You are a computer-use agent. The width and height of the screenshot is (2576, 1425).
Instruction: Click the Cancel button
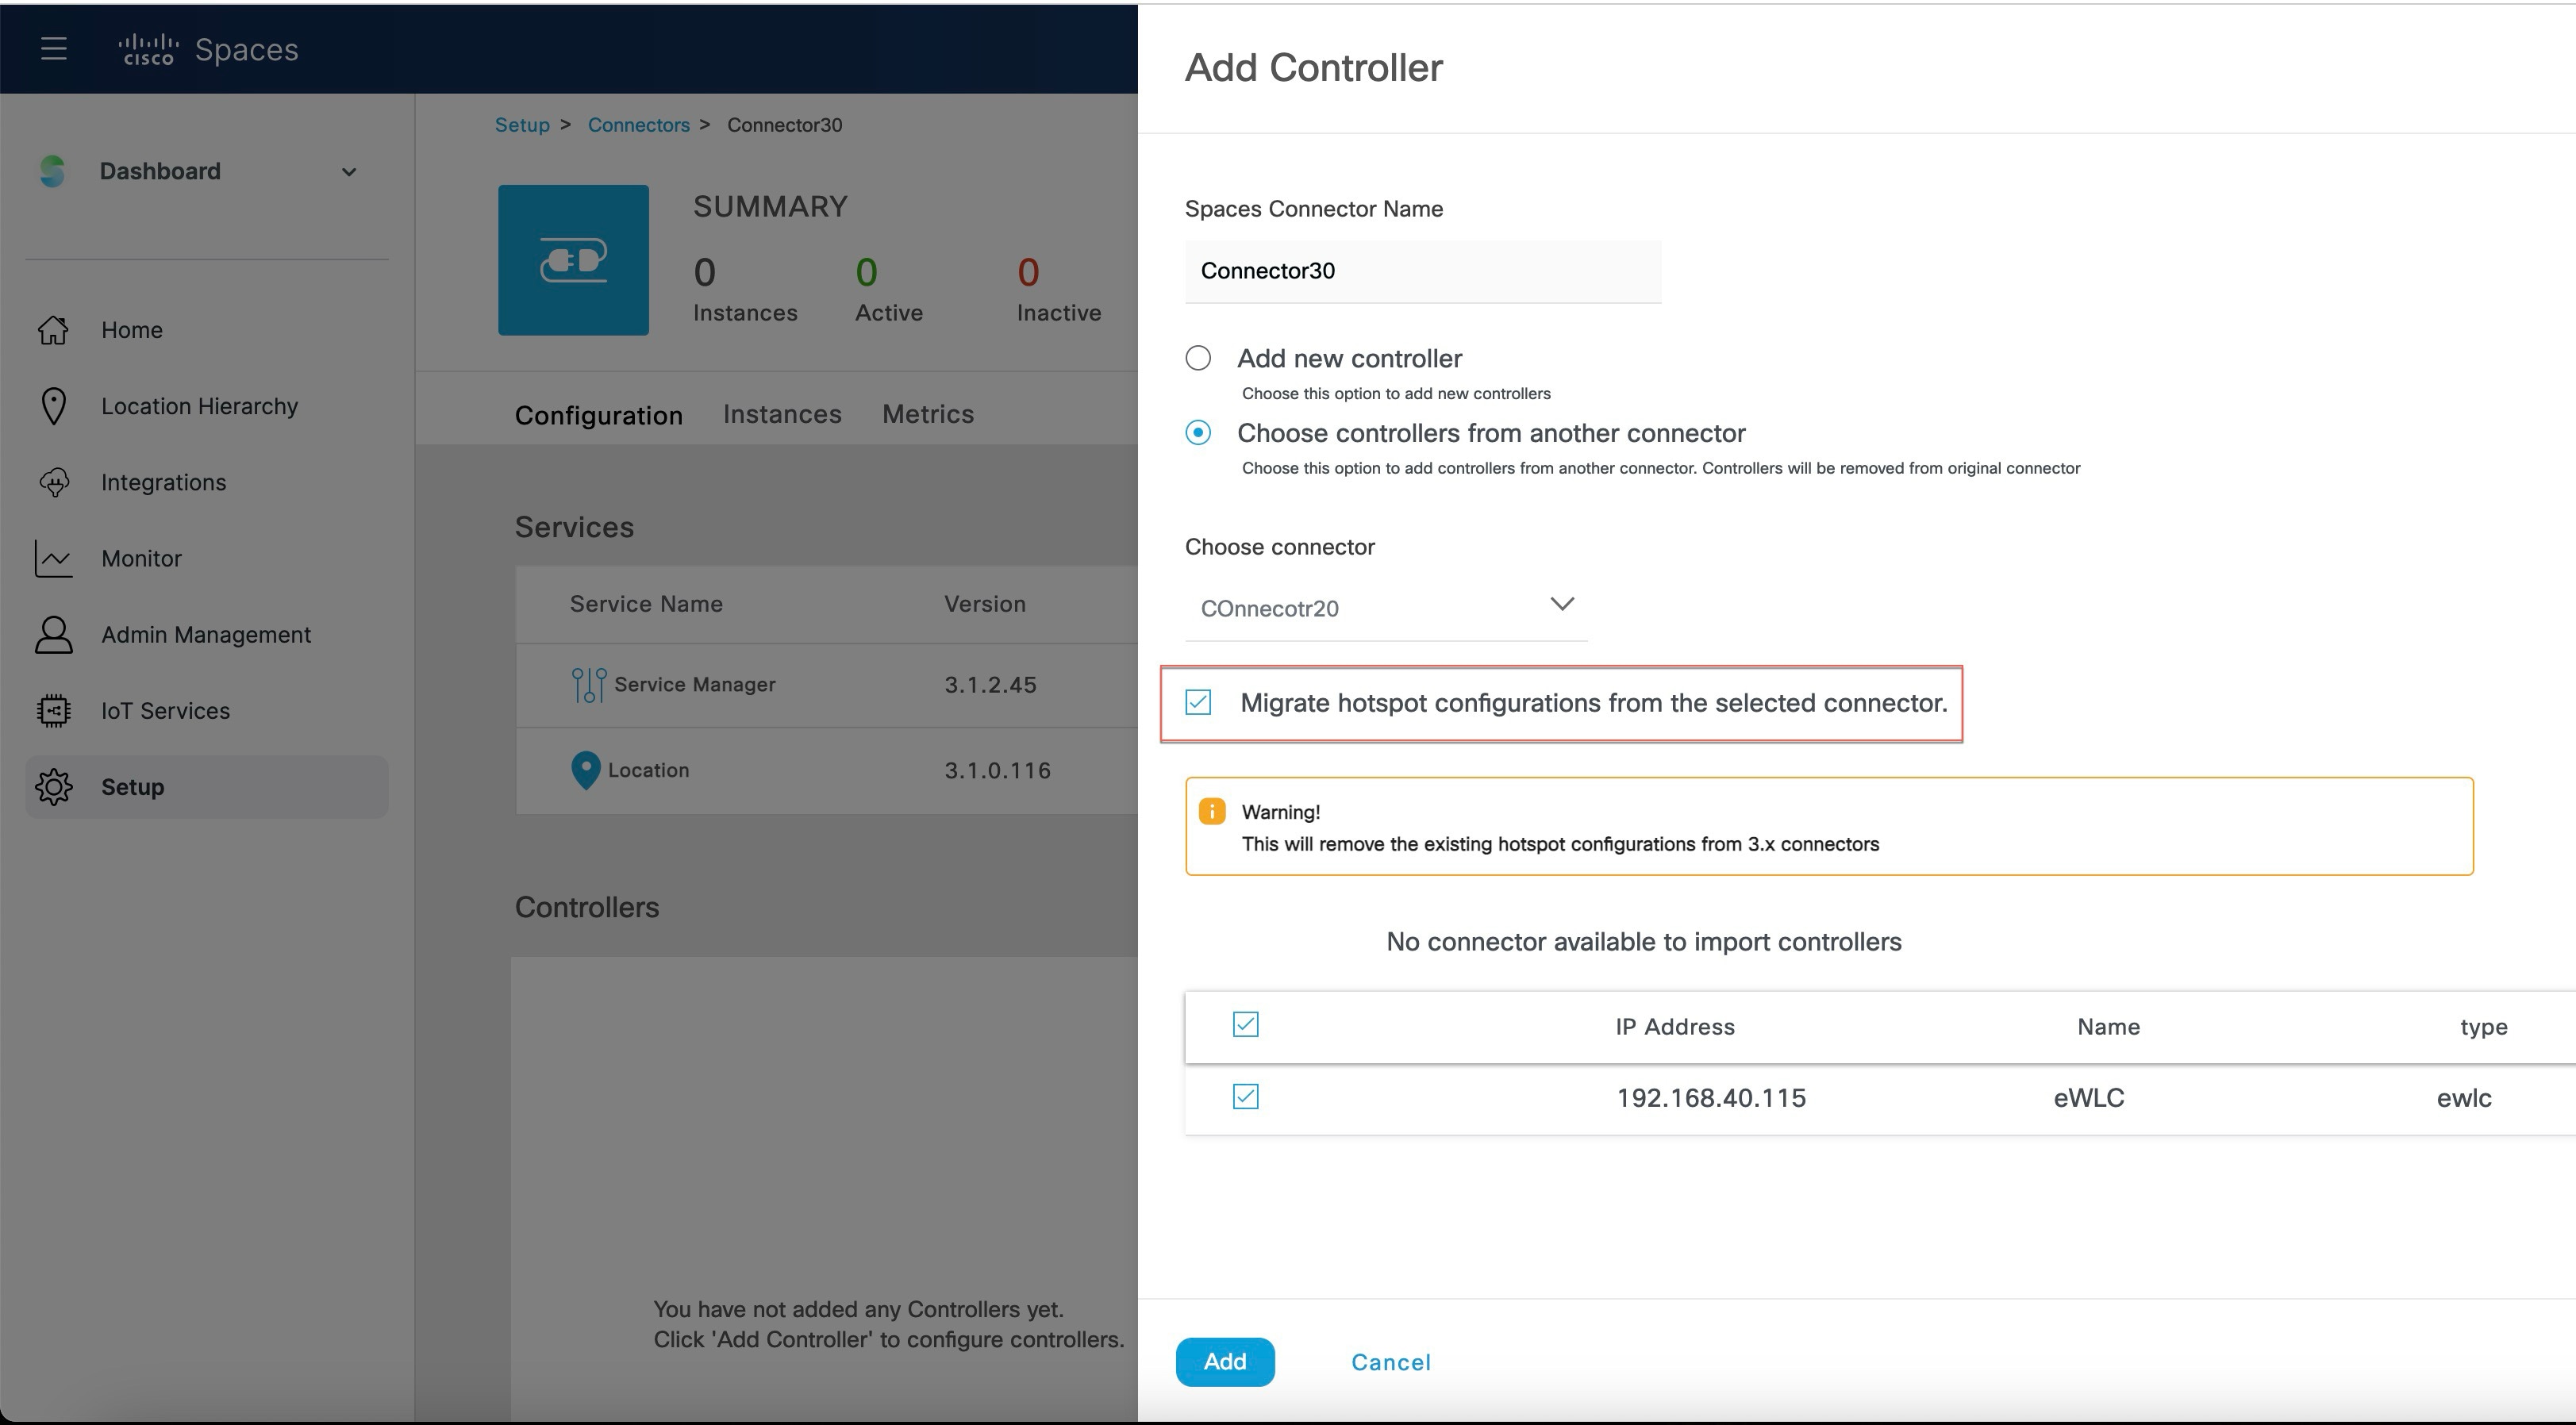[1391, 1362]
